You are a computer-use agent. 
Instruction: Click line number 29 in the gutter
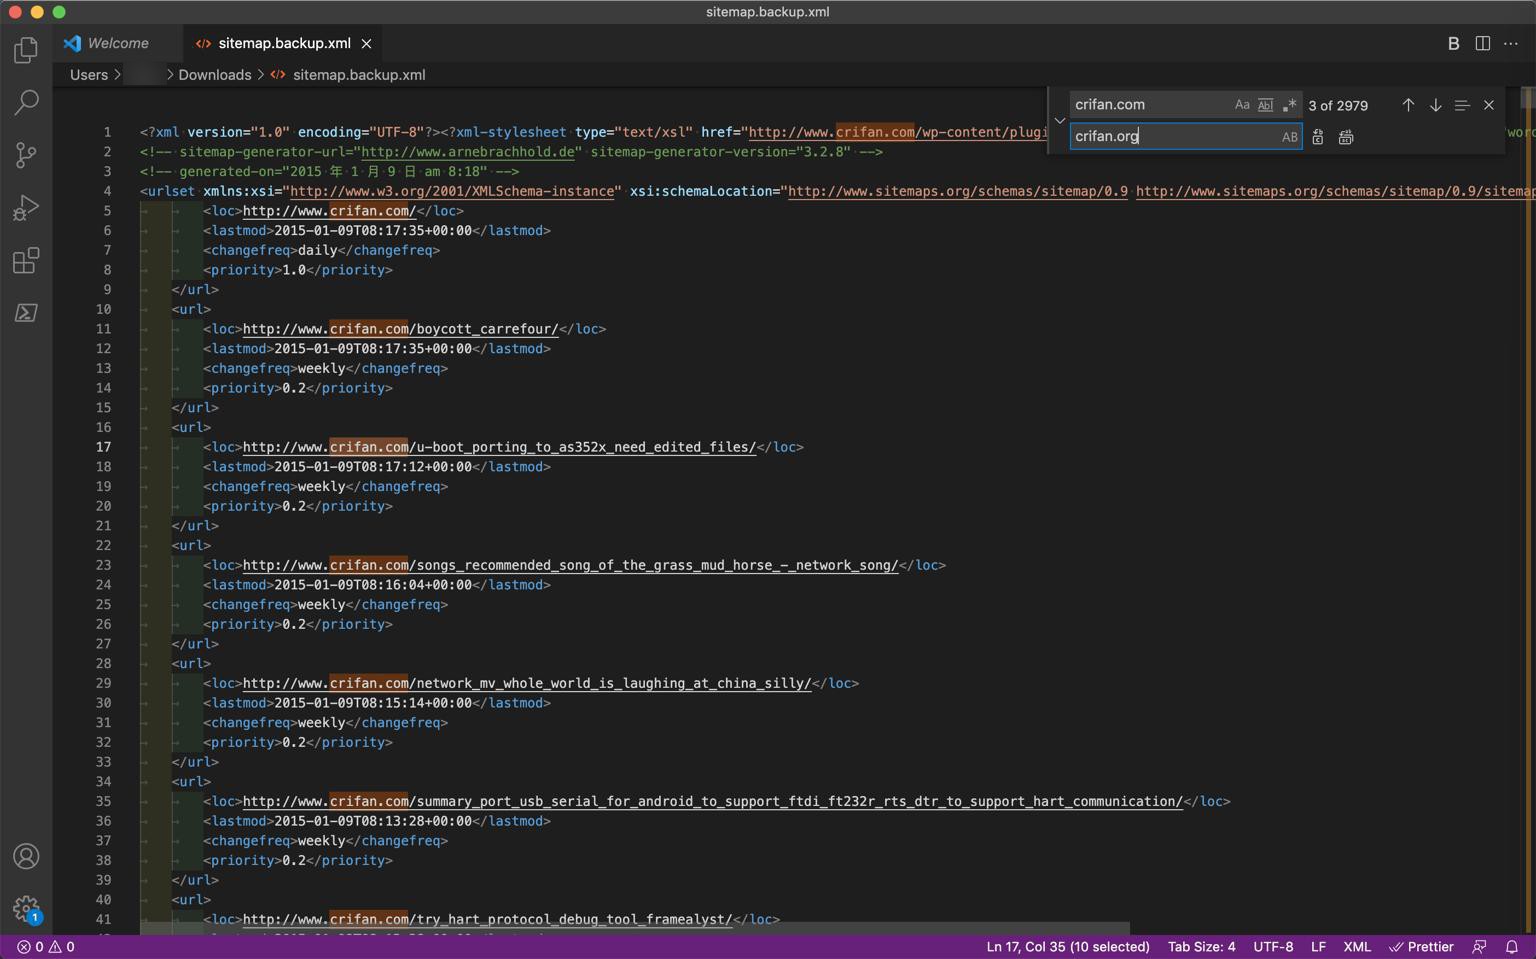tap(104, 684)
